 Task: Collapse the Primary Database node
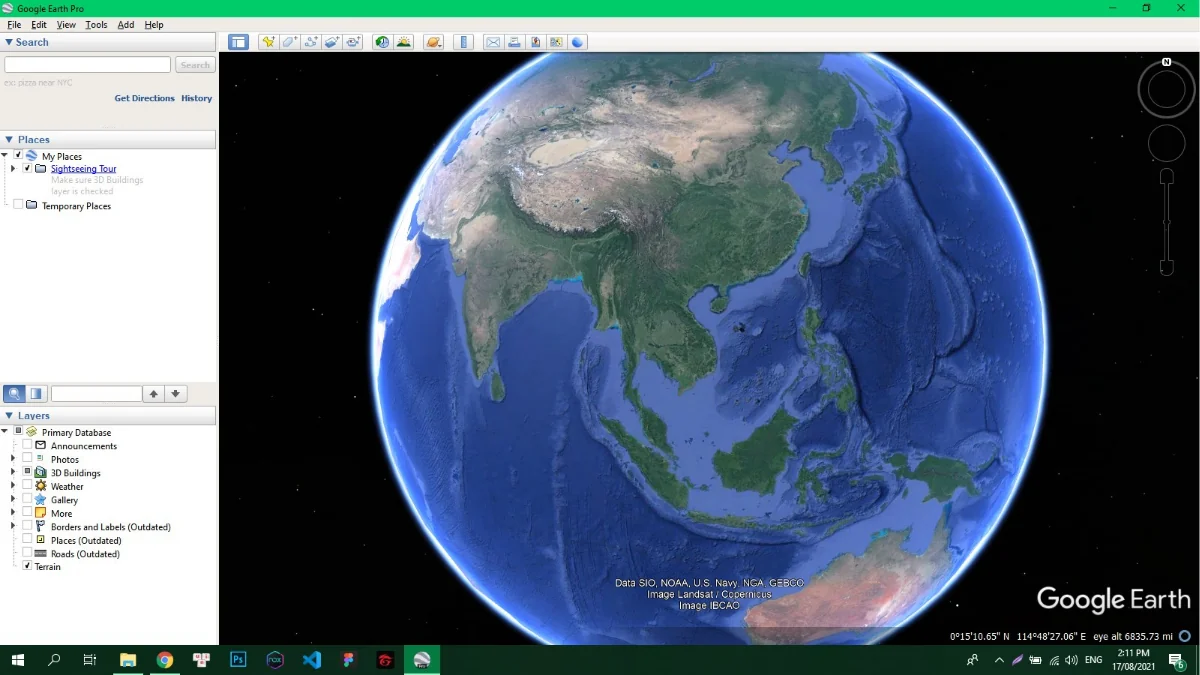point(5,432)
